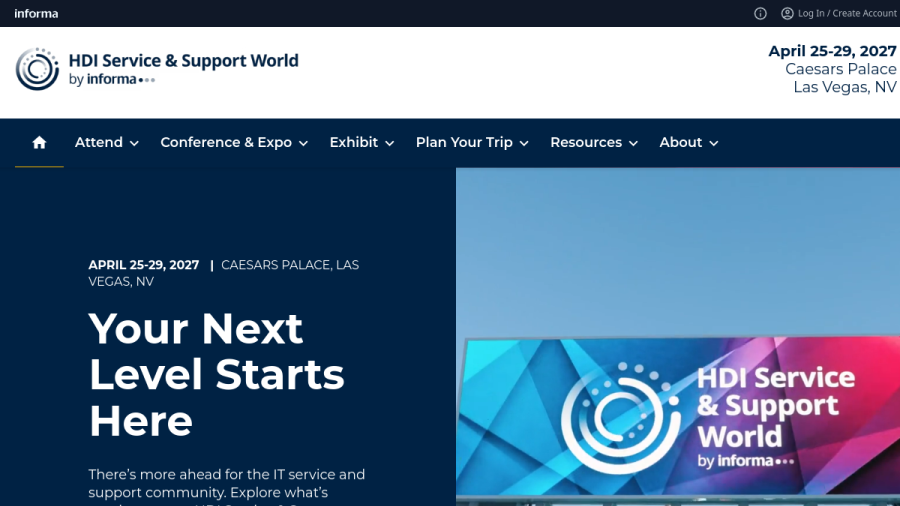Click Log In / Create Account
The image size is (900, 506).
847,13
